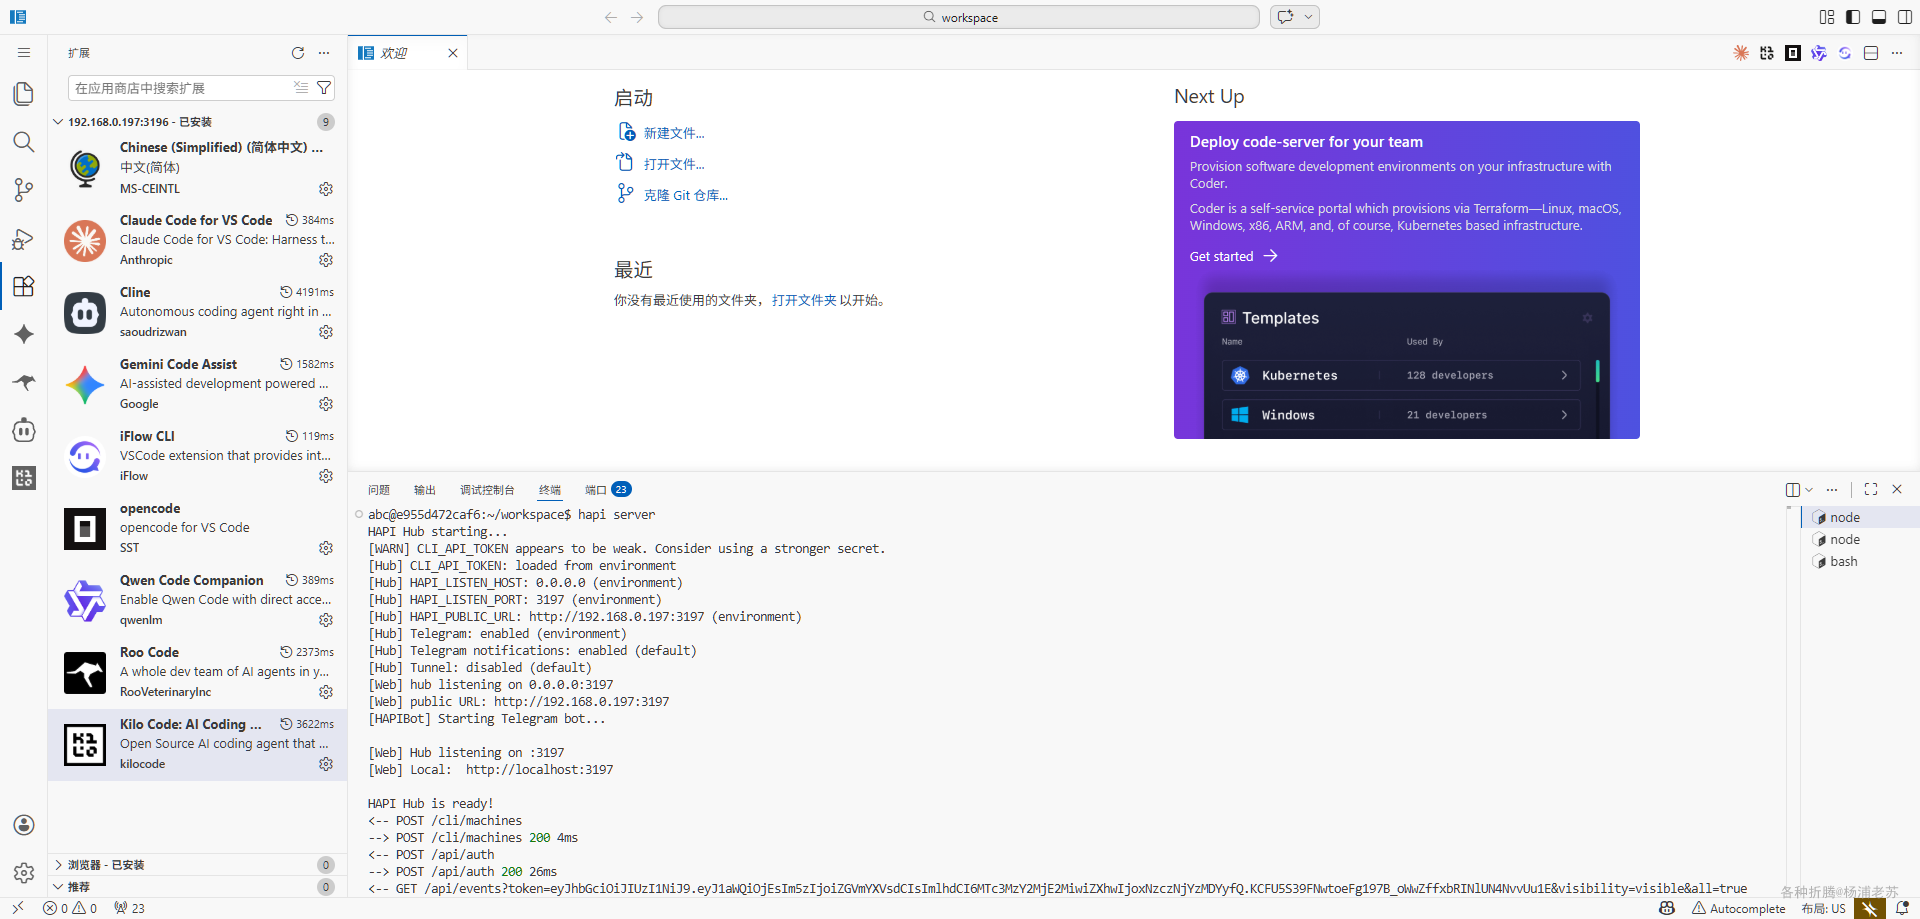Open notifications bell in status bar
Screen dimensions: 1920x919
pyautogui.click(x=1902, y=908)
